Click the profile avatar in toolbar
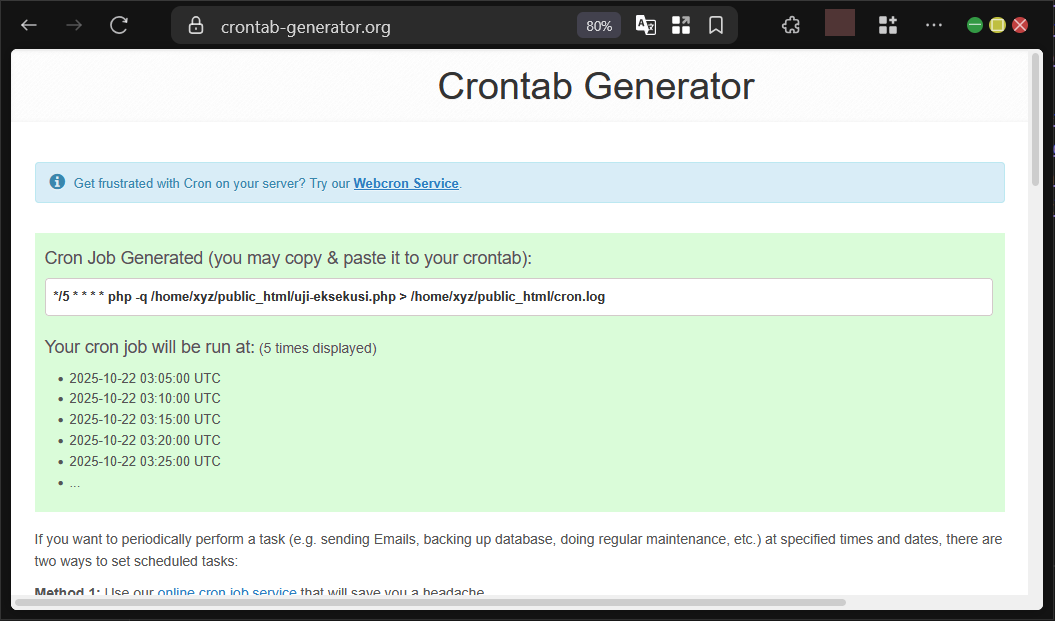The image size is (1055, 621). coord(839,24)
